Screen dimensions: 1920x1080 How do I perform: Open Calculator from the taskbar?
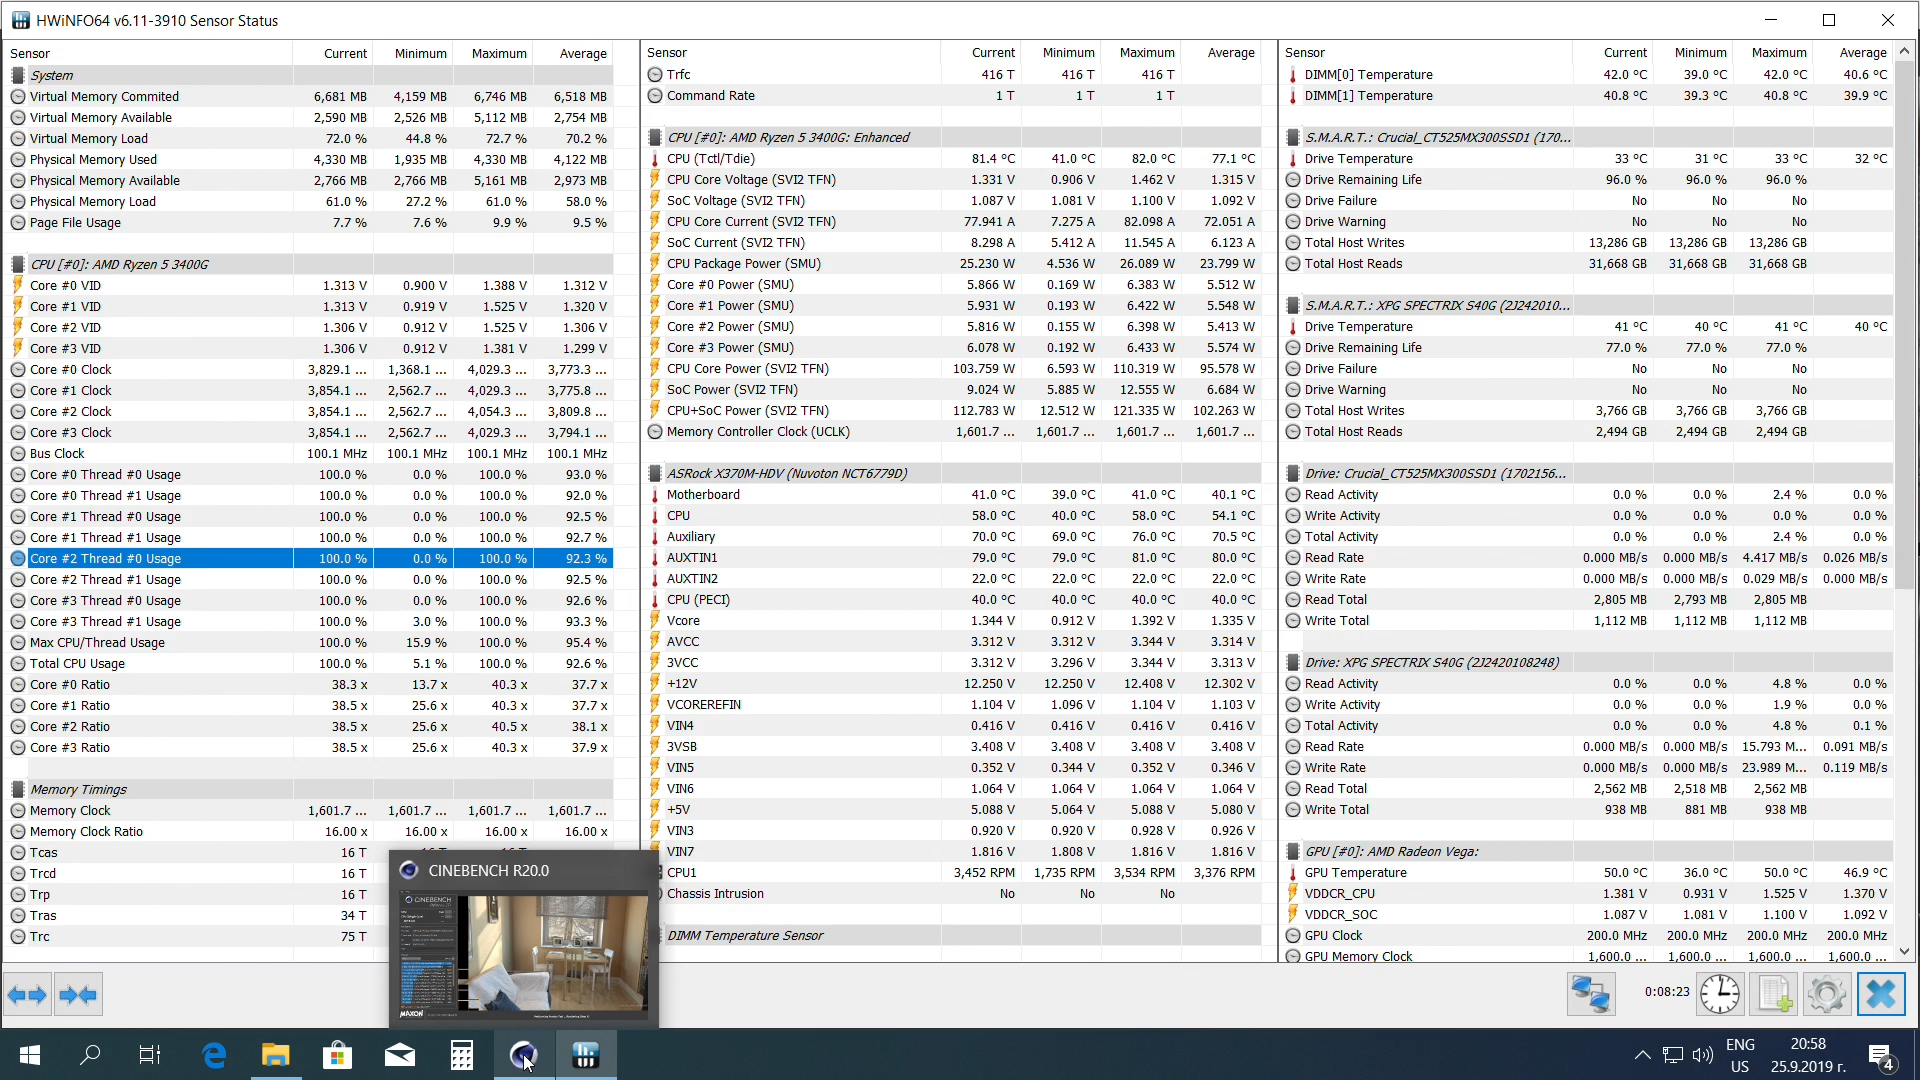(462, 1055)
